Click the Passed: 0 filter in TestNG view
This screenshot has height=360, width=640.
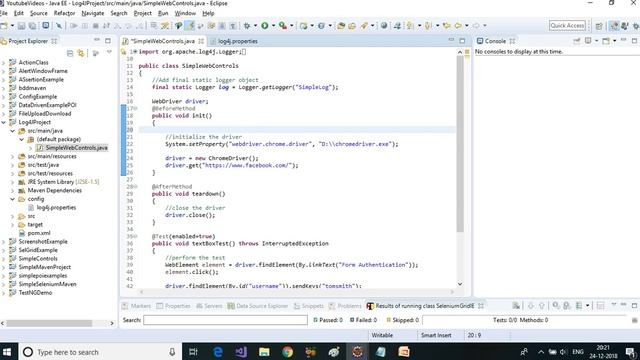coord(328,320)
